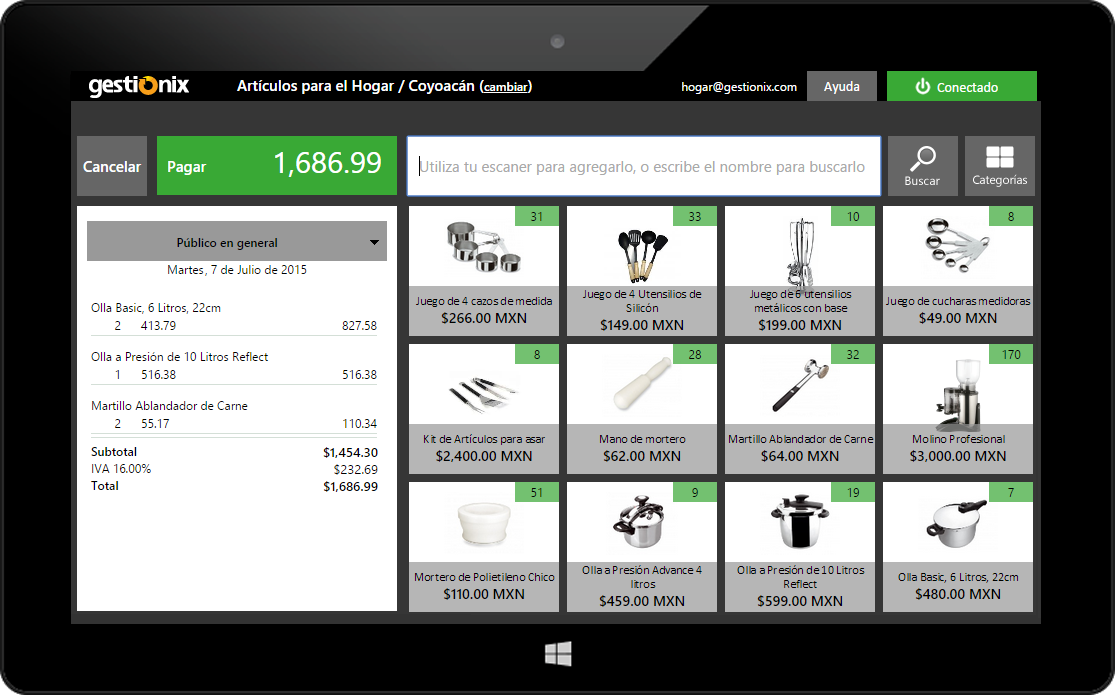Click the gestionix logo
The width and height of the screenshot is (1115, 695).
tap(138, 86)
